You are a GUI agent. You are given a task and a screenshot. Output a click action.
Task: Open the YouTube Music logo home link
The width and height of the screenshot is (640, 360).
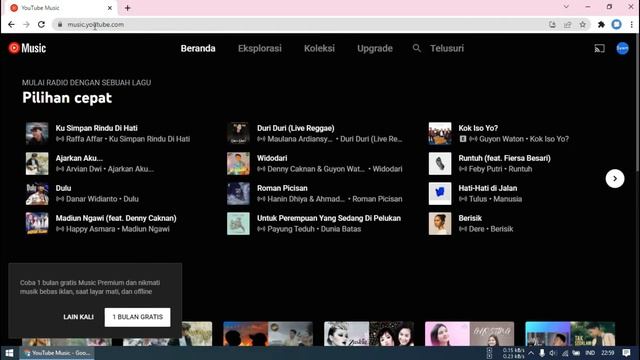pos(27,48)
